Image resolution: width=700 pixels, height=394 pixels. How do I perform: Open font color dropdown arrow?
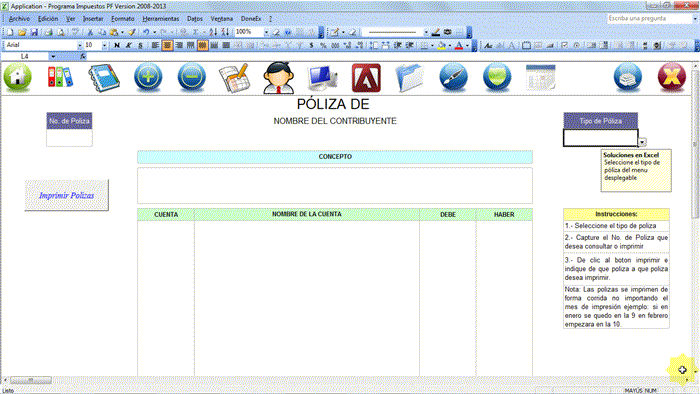[467, 45]
